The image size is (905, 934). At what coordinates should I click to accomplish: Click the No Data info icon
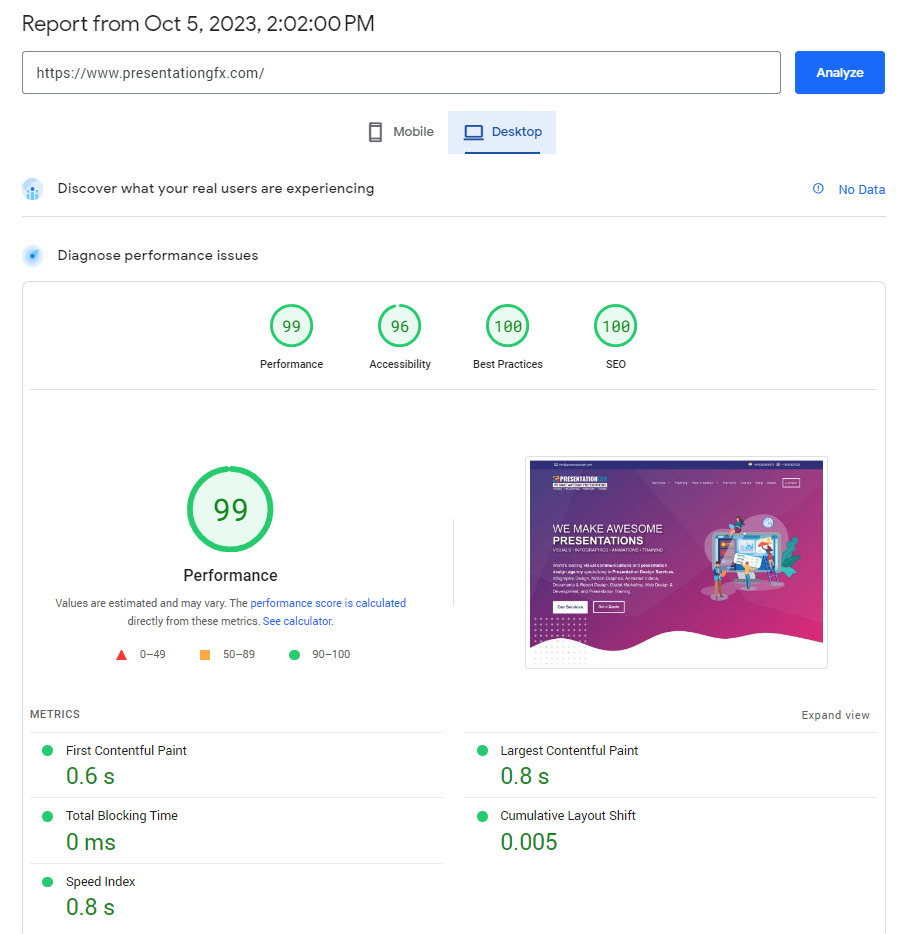[818, 189]
